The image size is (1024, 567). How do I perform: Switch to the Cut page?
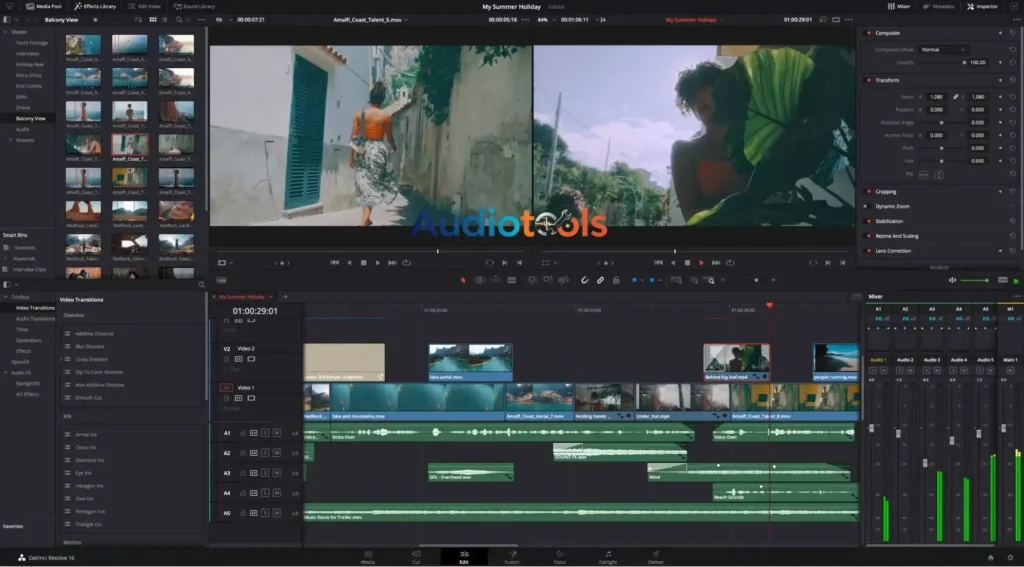click(x=416, y=557)
